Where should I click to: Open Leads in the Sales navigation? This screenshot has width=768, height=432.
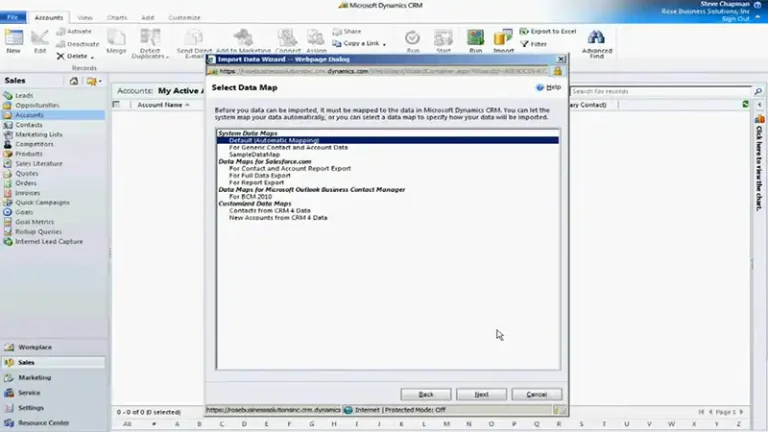click(24, 96)
